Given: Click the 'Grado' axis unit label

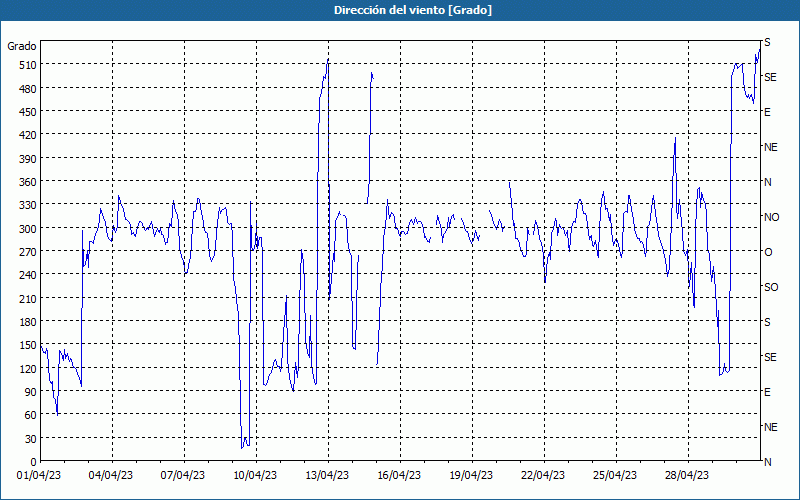Looking at the screenshot, I should click(x=22, y=46).
